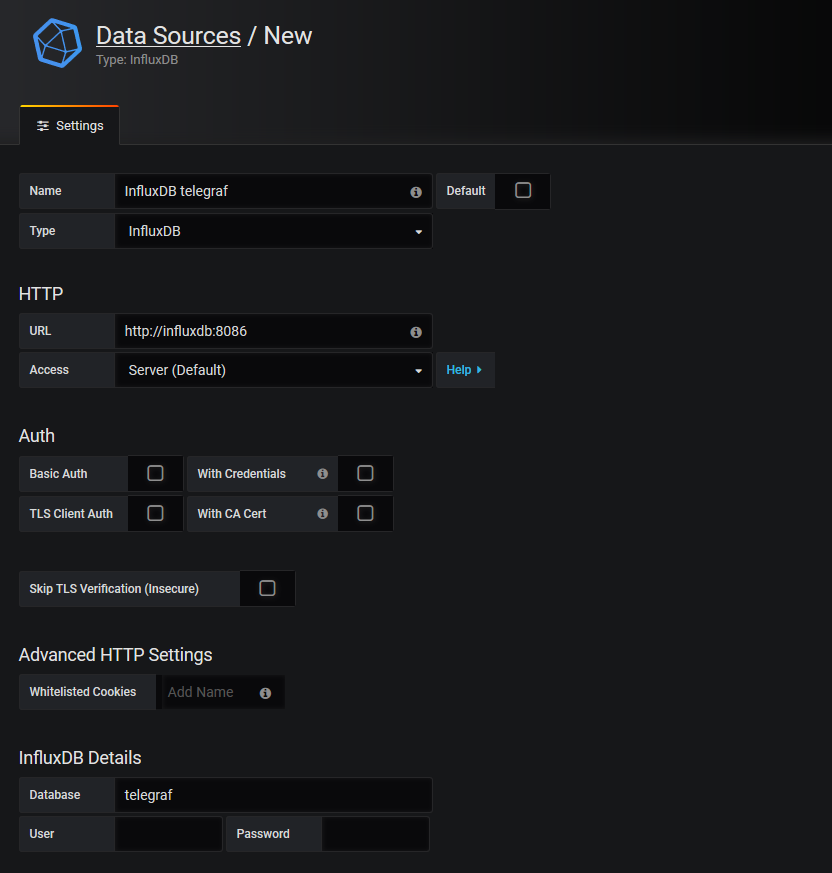Open the Access dropdown showing Server (Default)
The image size is (832, 873).
(x=273, y=370)
